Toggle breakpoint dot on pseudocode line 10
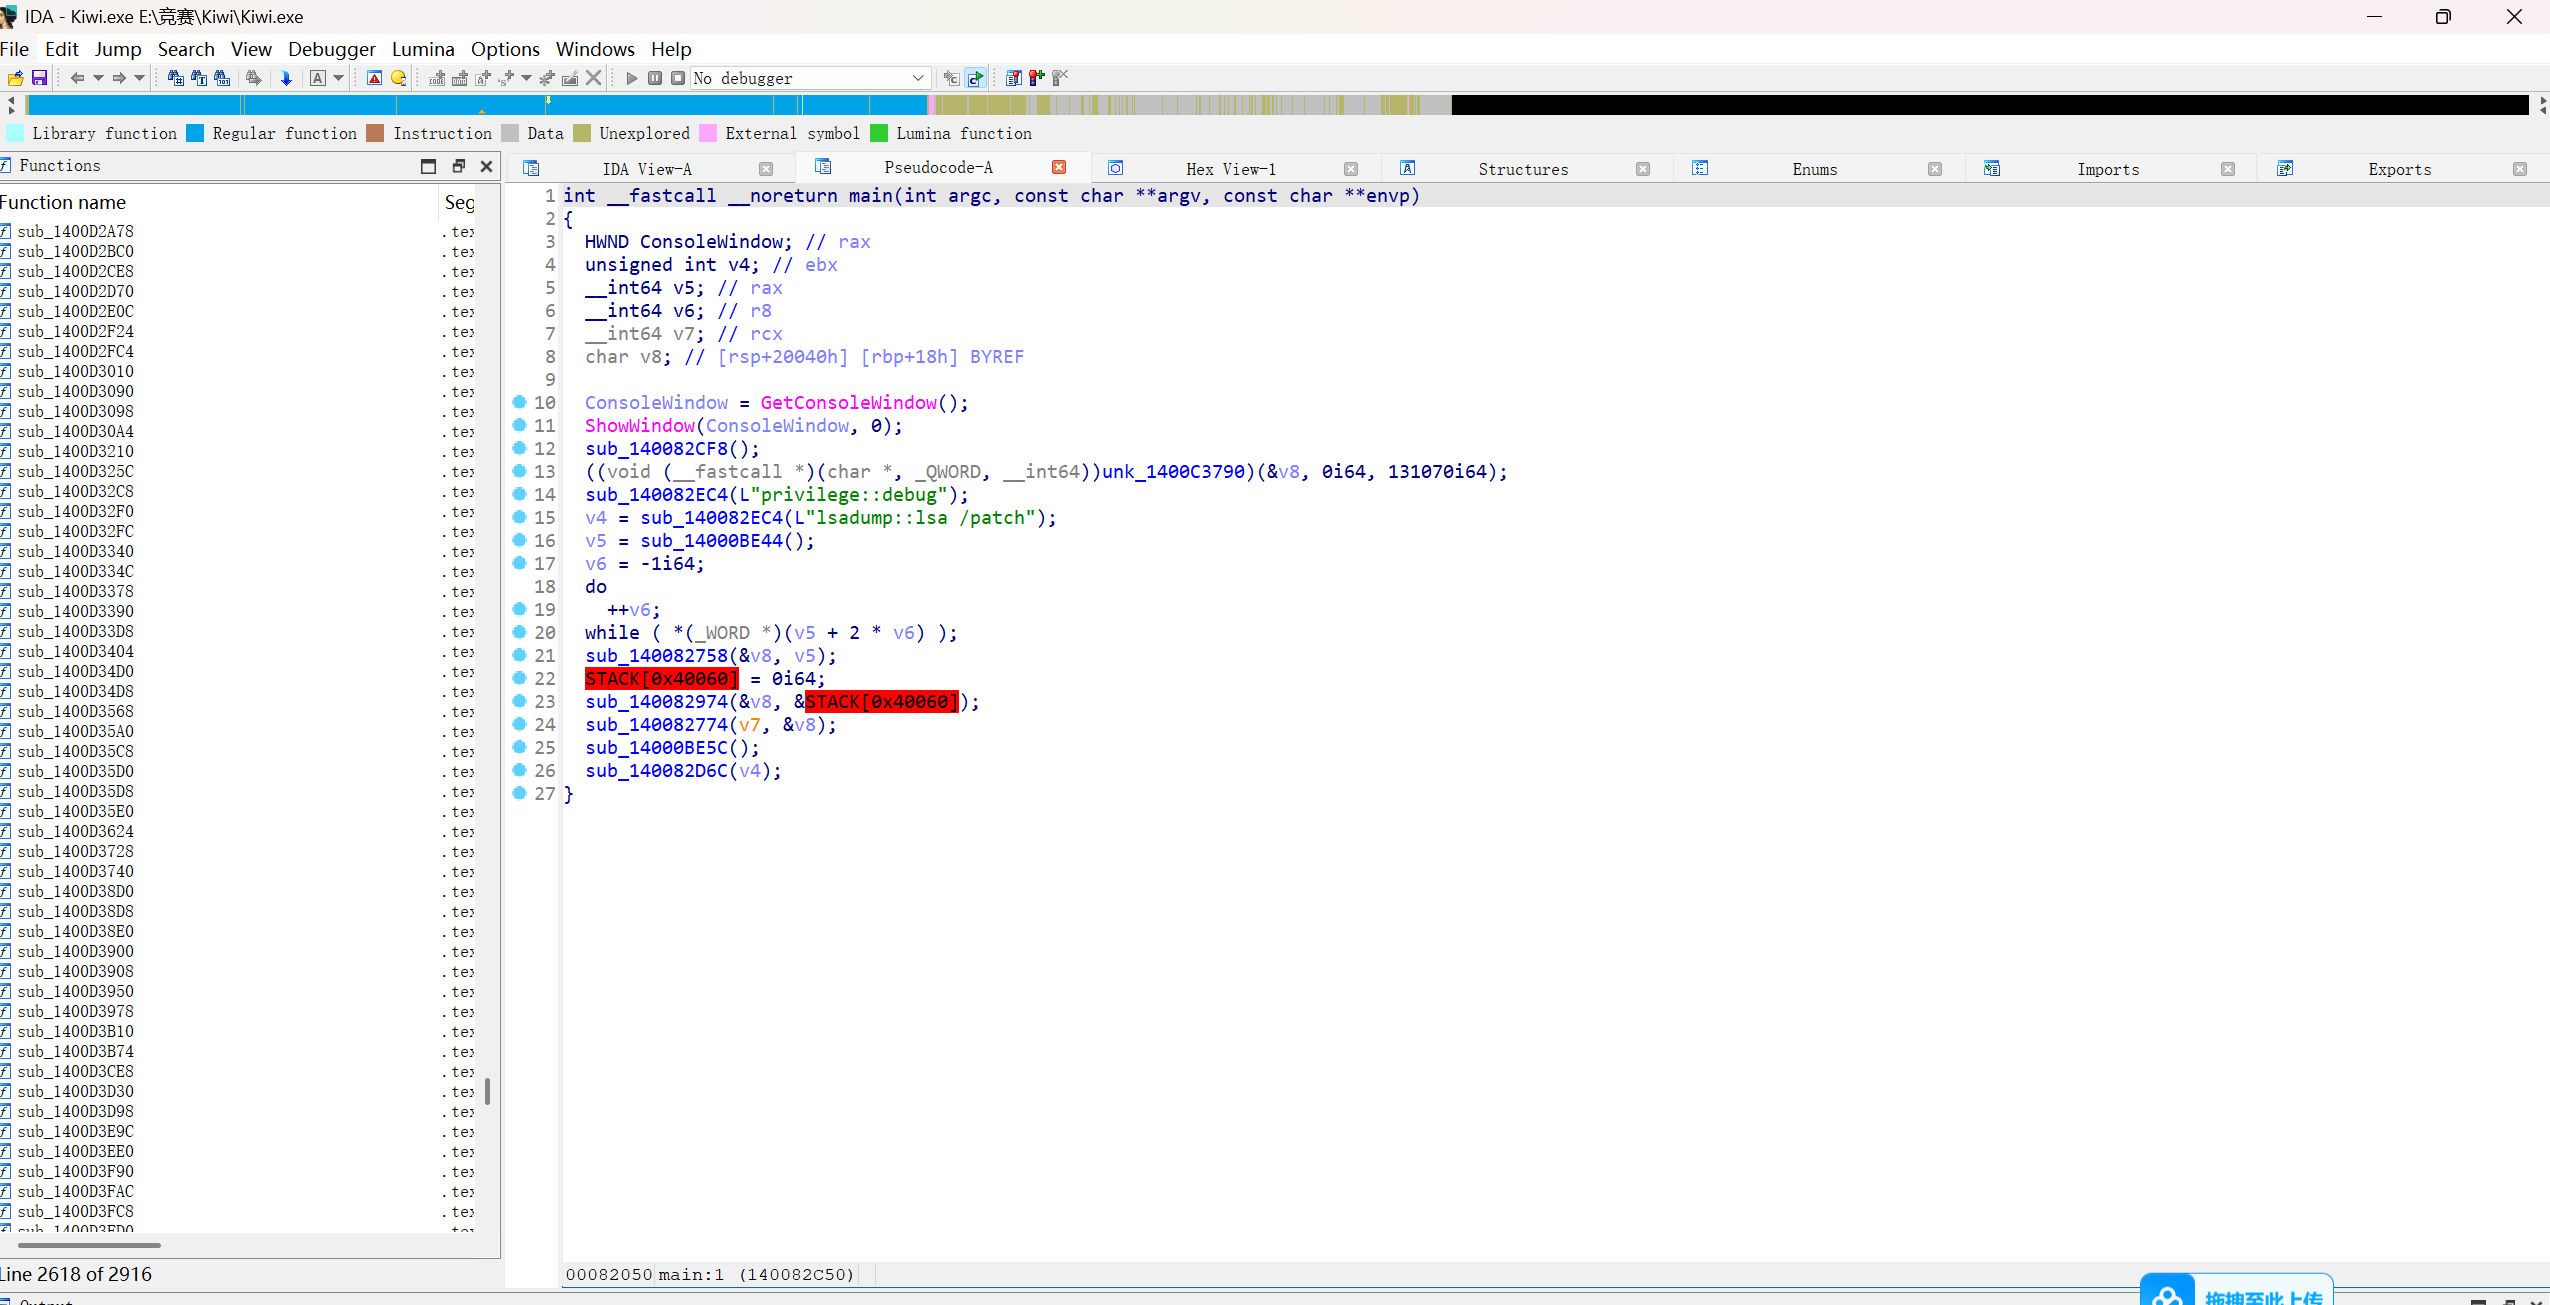2550x1305 pixels. click(519, 402)
